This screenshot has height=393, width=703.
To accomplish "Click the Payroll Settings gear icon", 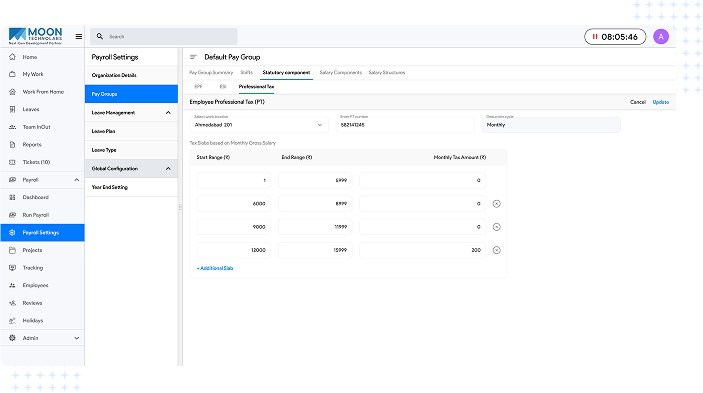I will (13, 233).
